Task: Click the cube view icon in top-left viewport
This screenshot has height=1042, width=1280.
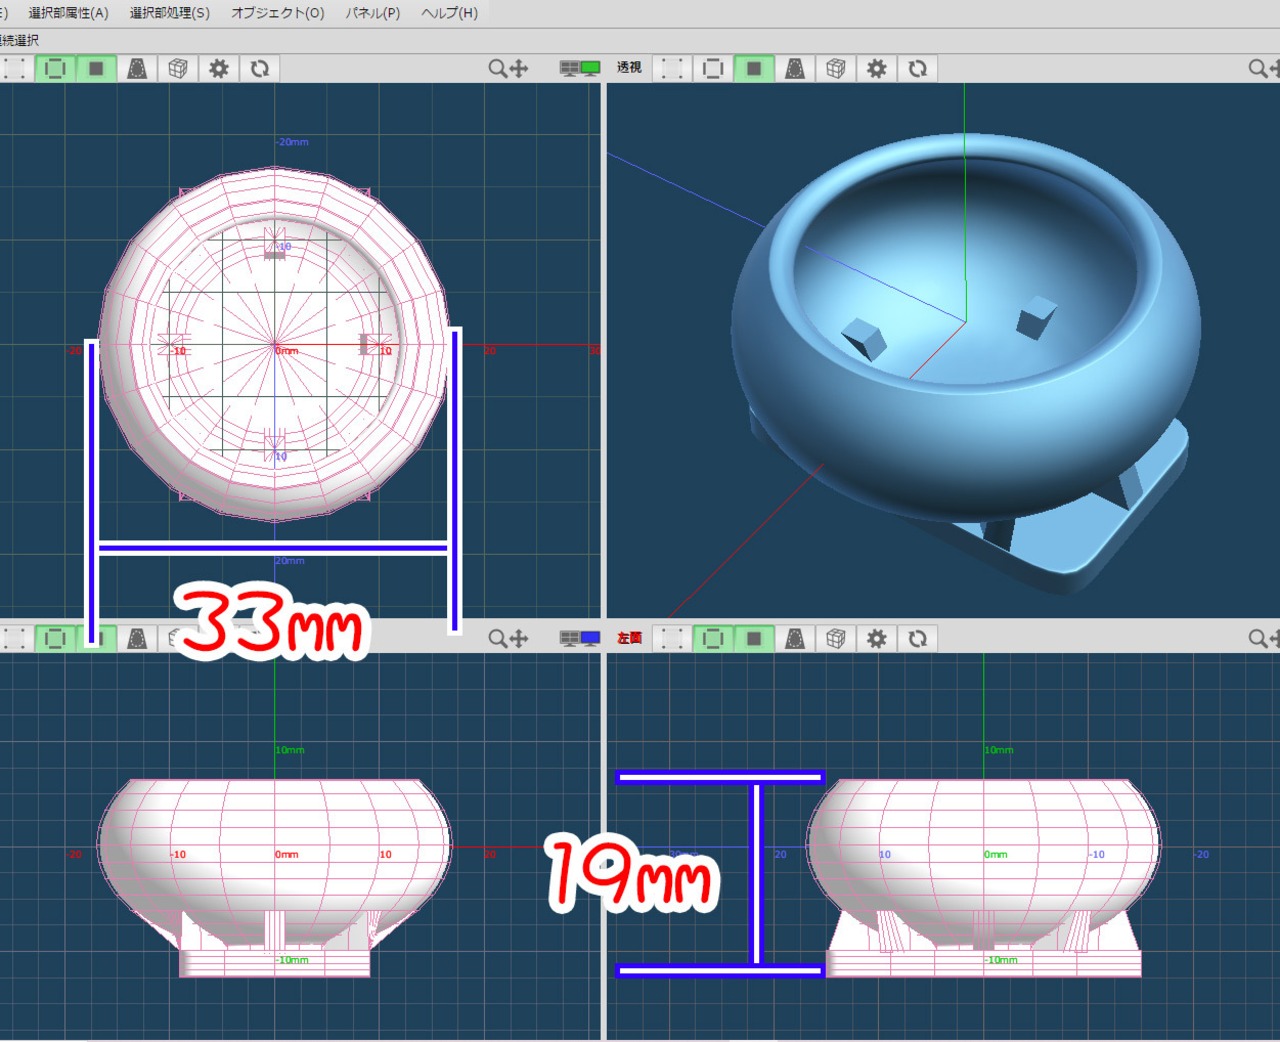Action: coord(178,68)
